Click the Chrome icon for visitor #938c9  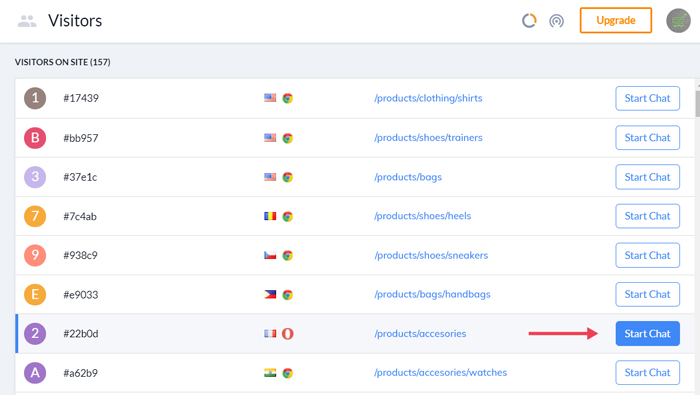(x=288, y=255)
